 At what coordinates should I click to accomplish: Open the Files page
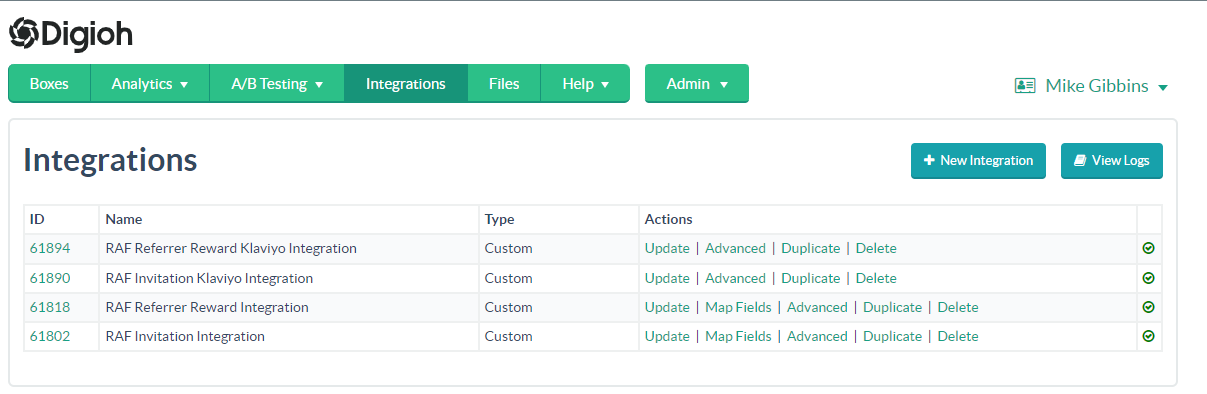pos(504,84)
